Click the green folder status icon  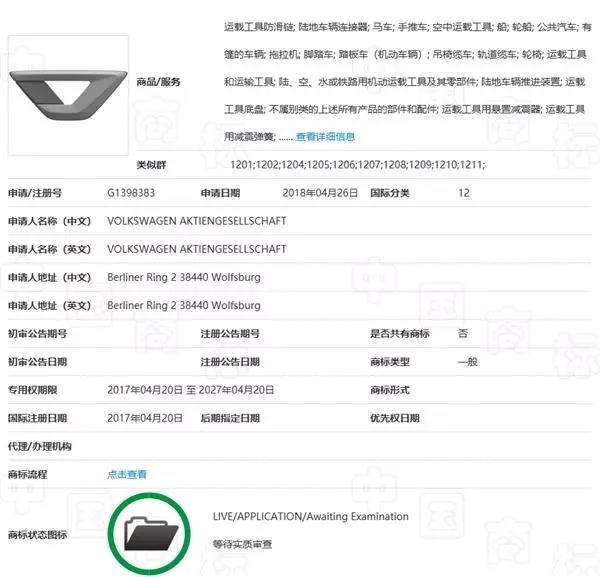point(149,533)
